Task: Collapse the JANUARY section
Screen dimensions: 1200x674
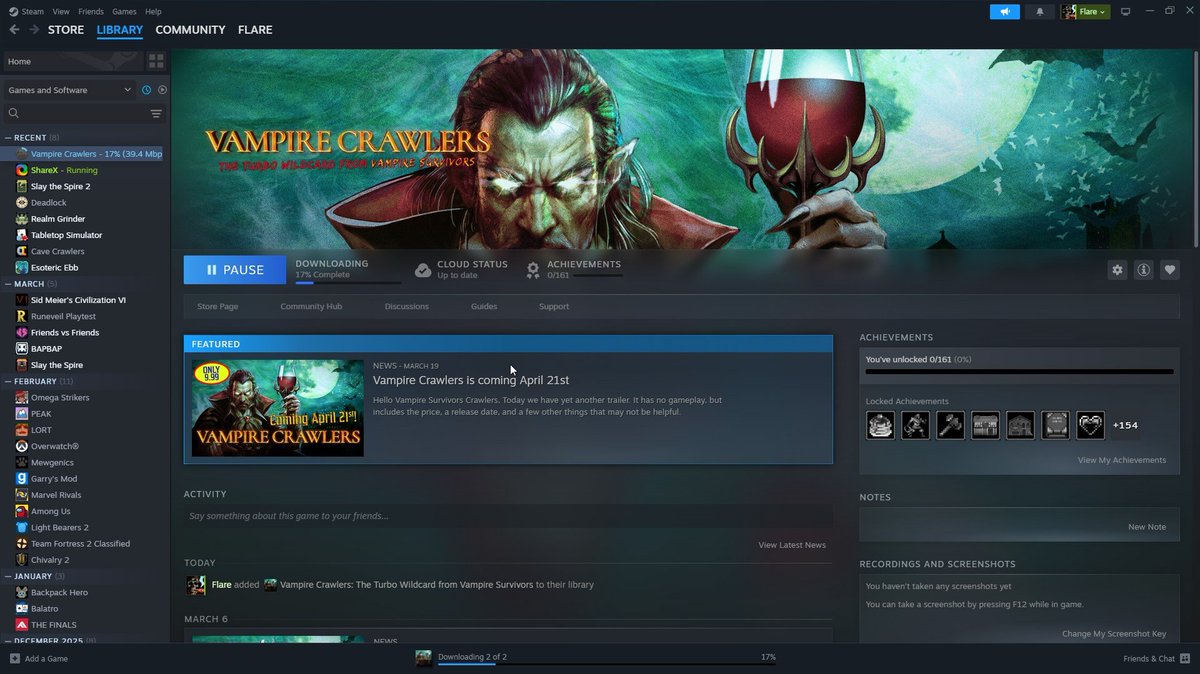Action: pos(8,576)
